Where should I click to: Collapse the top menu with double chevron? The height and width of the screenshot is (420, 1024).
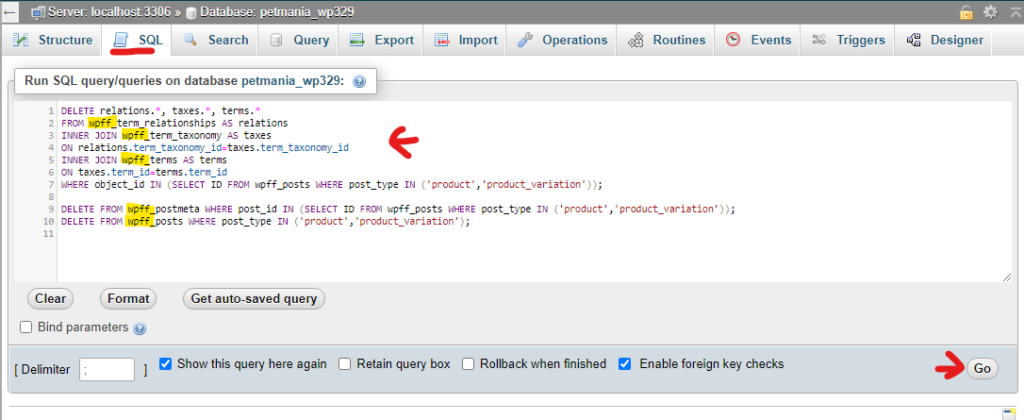(1015, 12)
